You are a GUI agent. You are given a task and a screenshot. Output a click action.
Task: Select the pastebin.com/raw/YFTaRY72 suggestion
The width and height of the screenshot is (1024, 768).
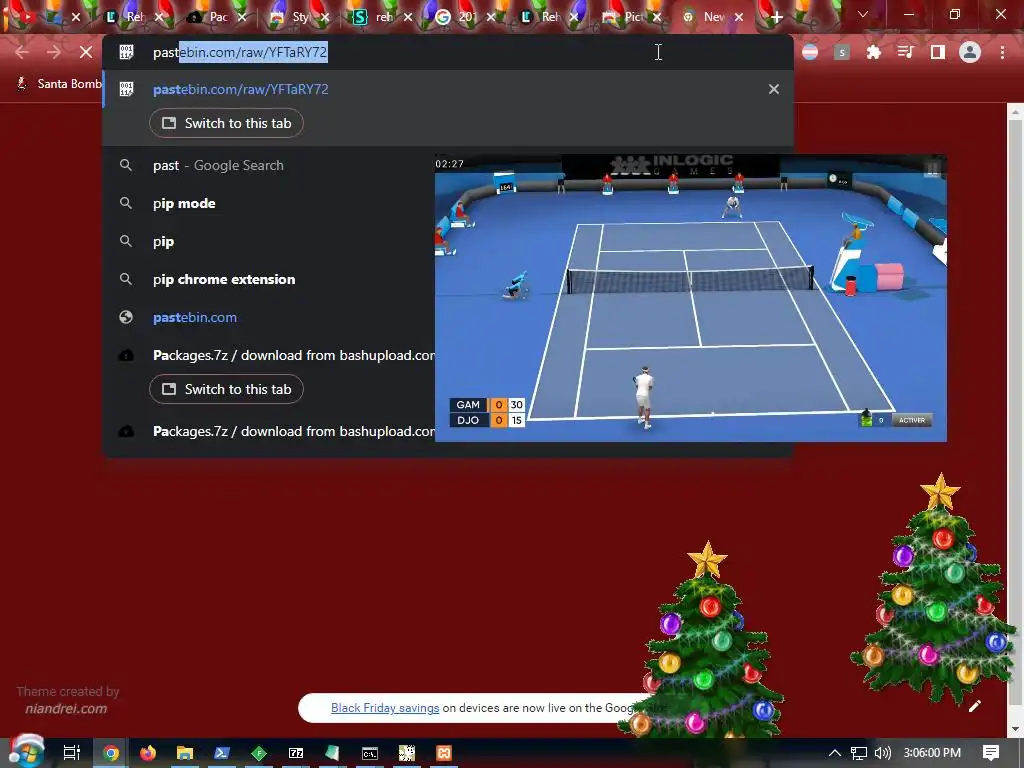pos(240,89)
